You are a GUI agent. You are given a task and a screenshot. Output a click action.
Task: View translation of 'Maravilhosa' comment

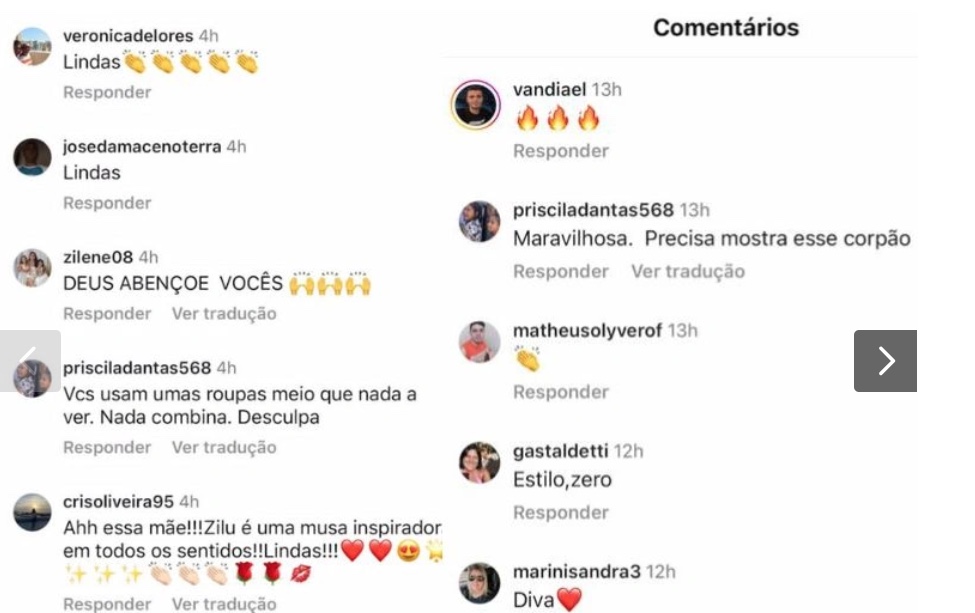click(x=688, y=272)
